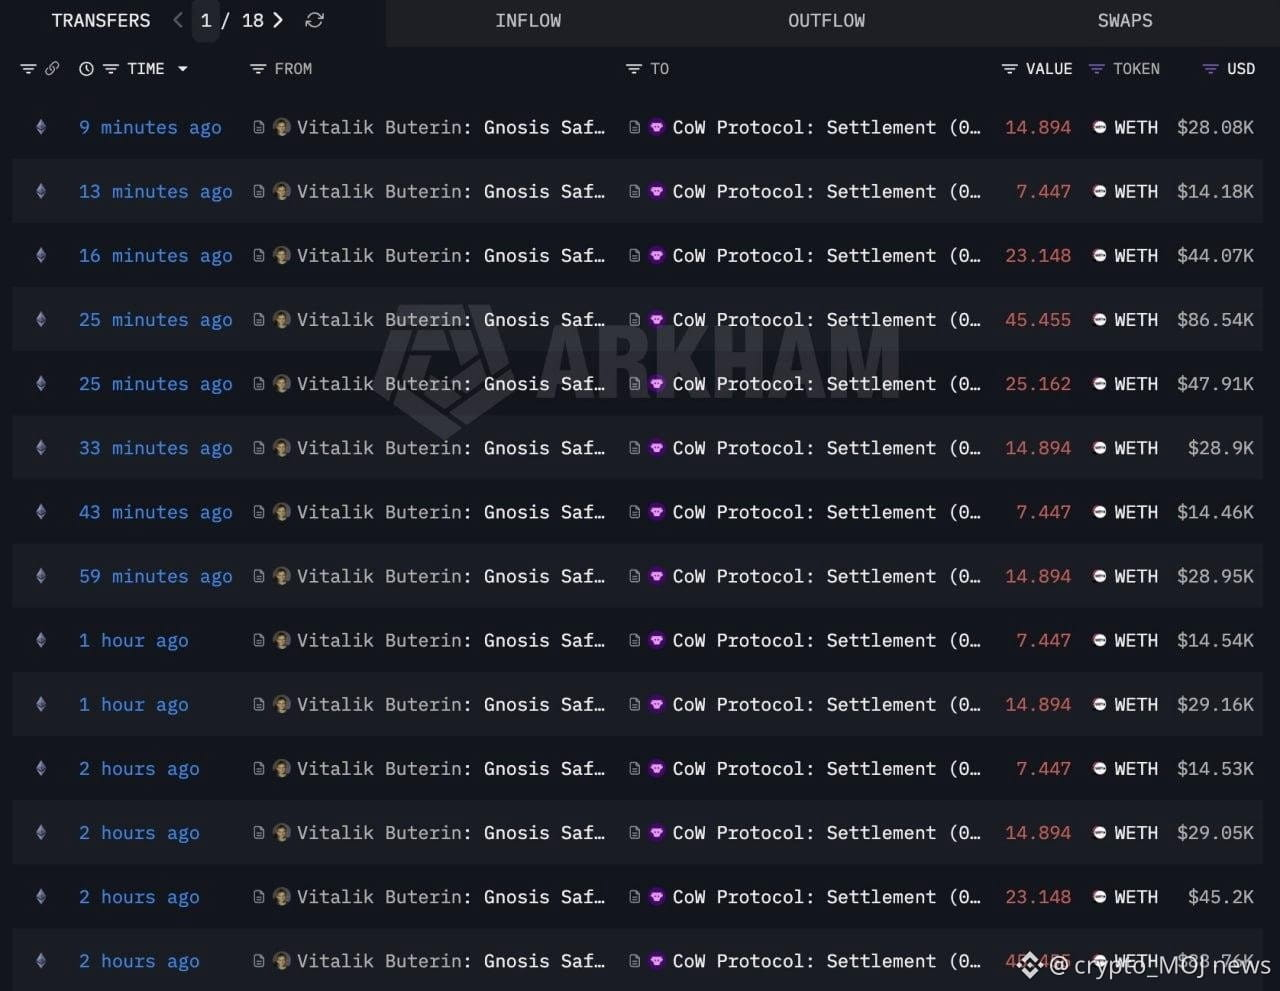This screenshot has height=991, width=1280.
Task: Open the TIME column filter icon
Action: (x=111, y=69)
